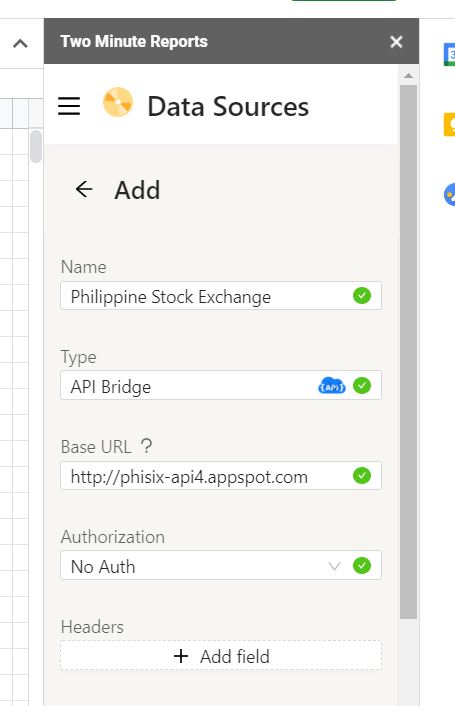Click the green check mark in Name field
The width and height of the screenshot is (455, 706).
[x=362, y=296]
